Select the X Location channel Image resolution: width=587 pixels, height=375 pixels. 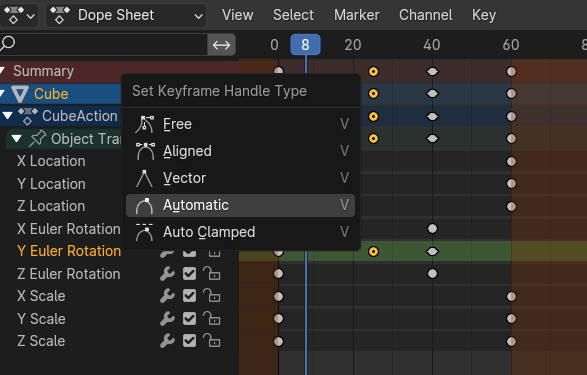click(x=51, y=161)
